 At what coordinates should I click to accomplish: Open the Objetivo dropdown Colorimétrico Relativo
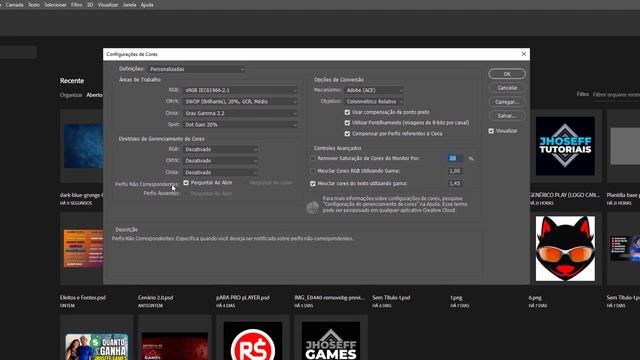point(374,102)
